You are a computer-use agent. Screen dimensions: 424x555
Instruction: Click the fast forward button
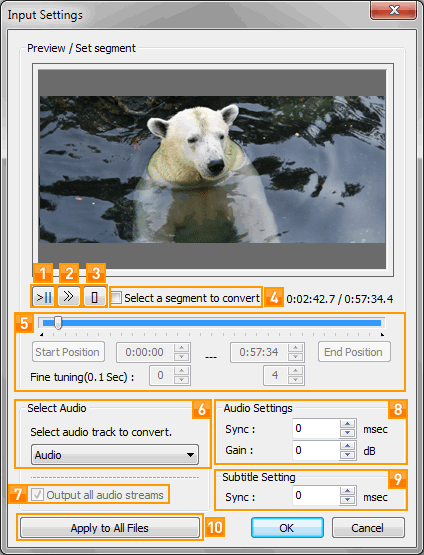point(69,297)
